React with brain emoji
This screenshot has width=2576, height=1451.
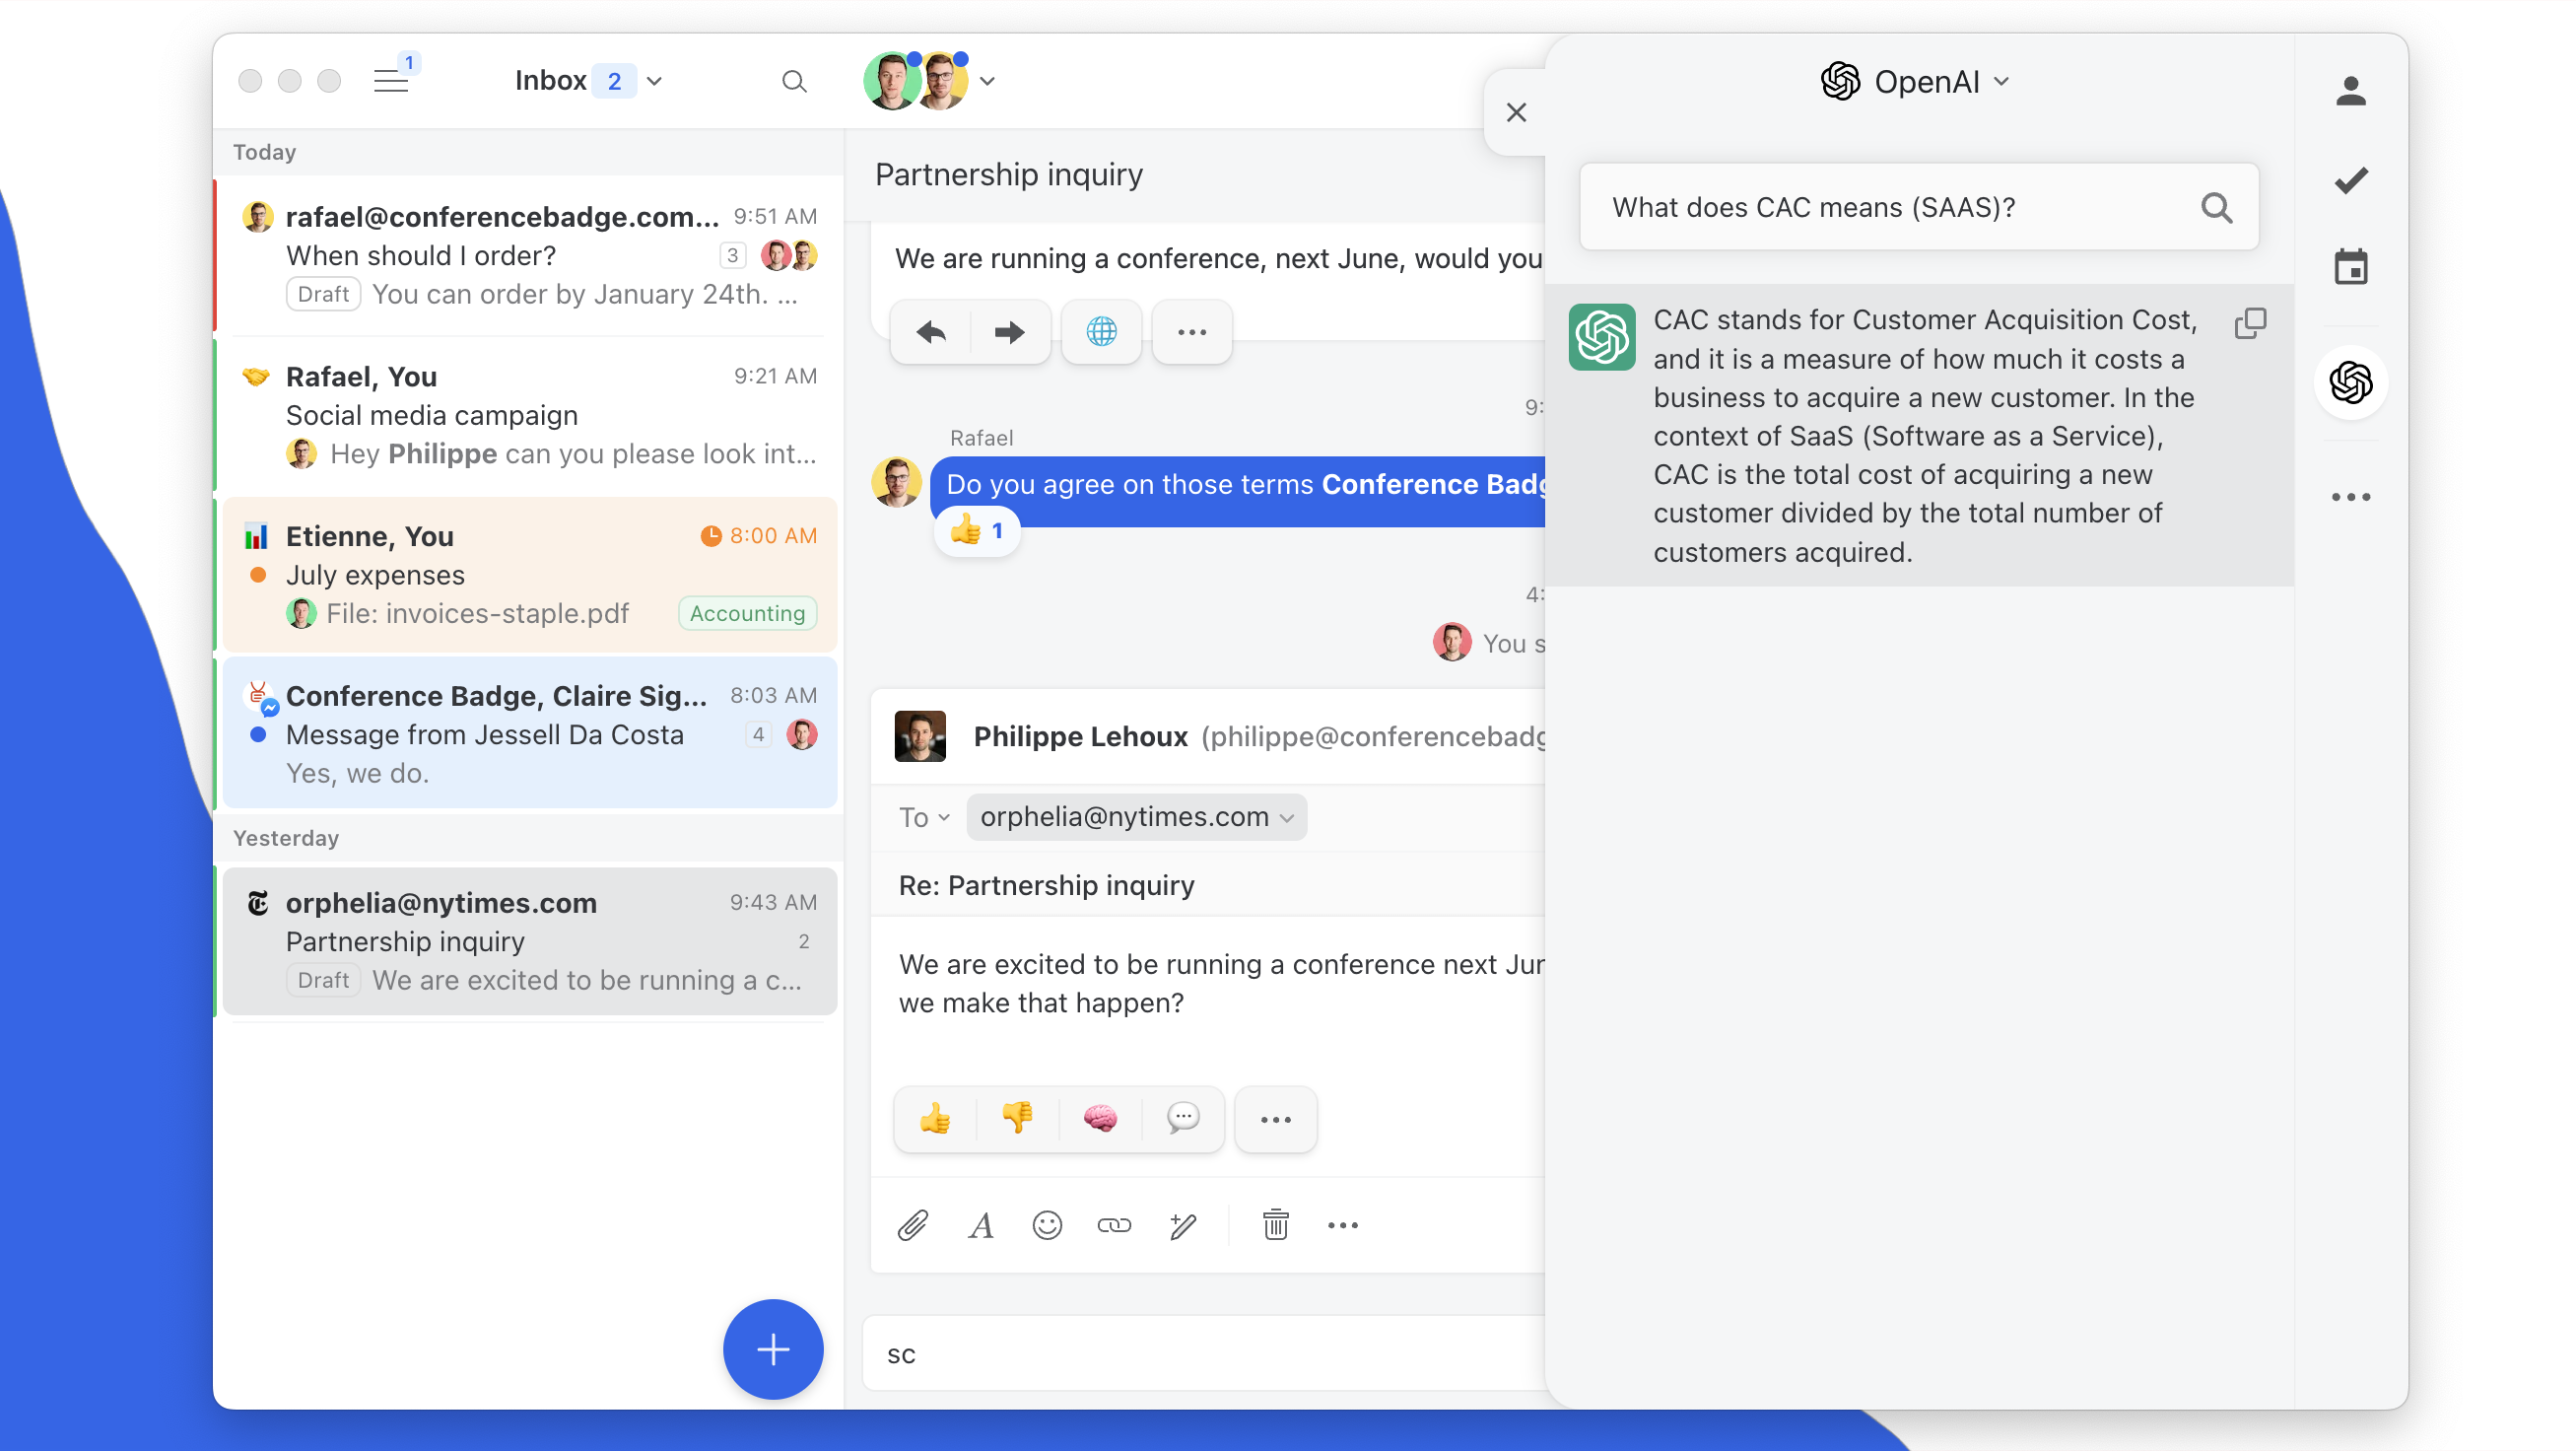[1100, 1118]
